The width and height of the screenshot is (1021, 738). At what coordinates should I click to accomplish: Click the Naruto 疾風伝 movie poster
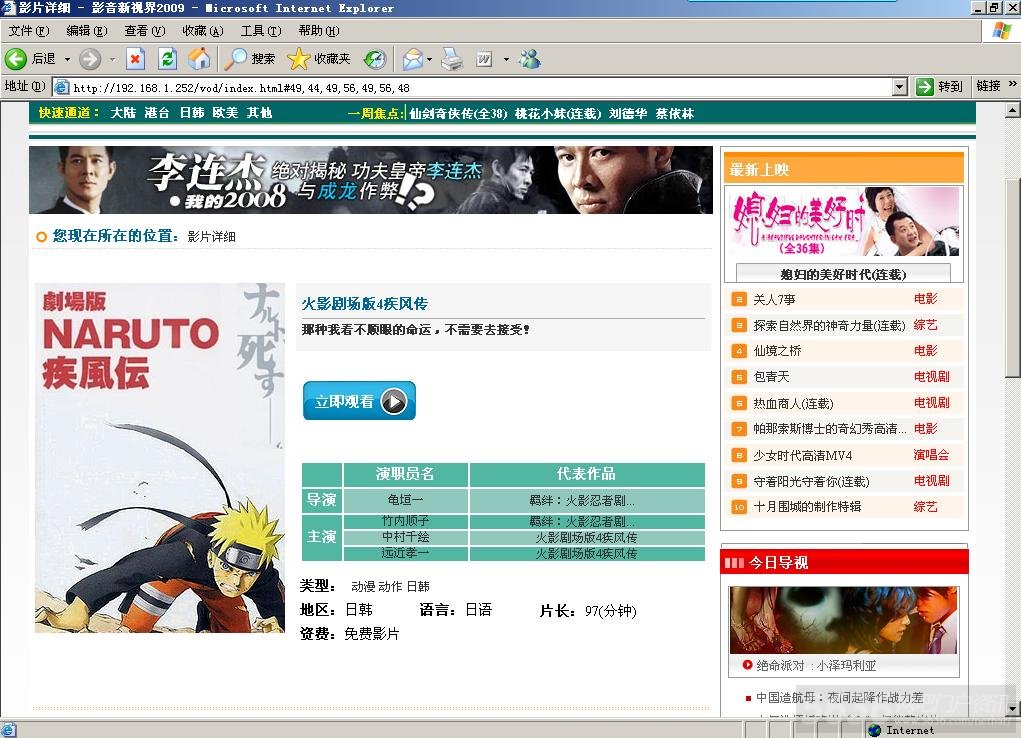click(x=160, y=458)
